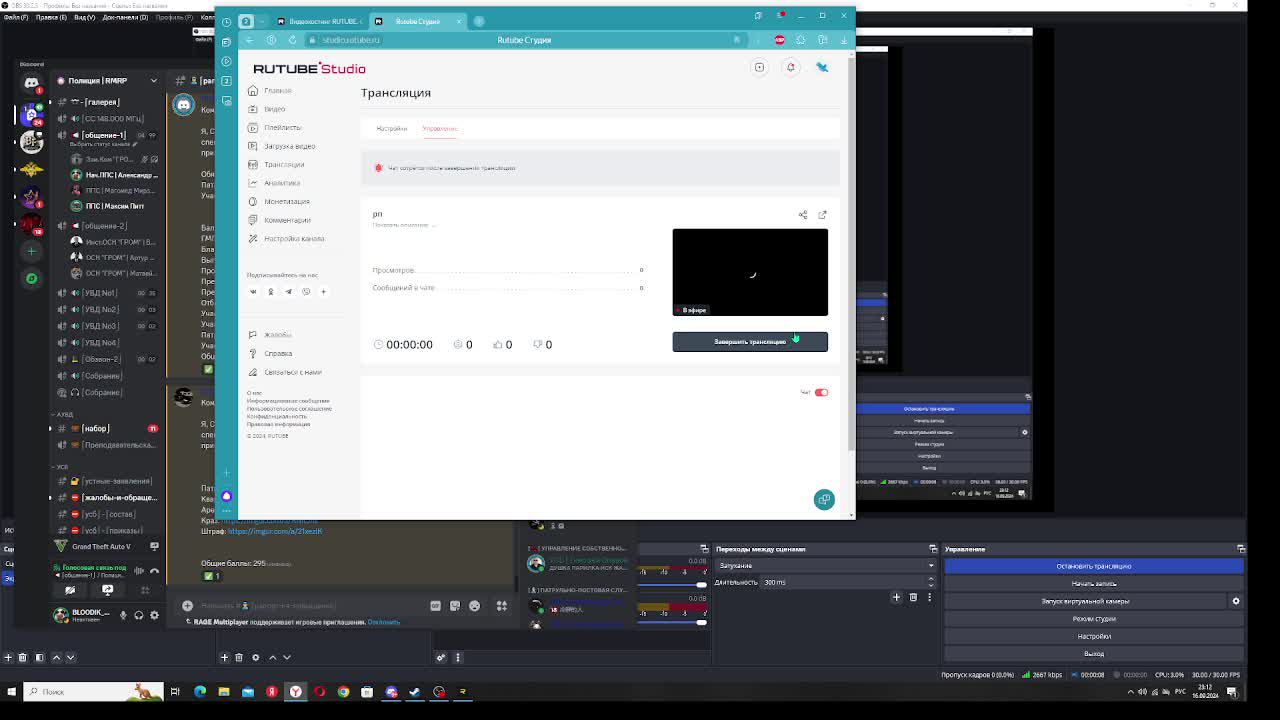Screen dimensions: 1280x720
Task: Click the Комментарии sidebar icon
Action: tap(253, 220)
